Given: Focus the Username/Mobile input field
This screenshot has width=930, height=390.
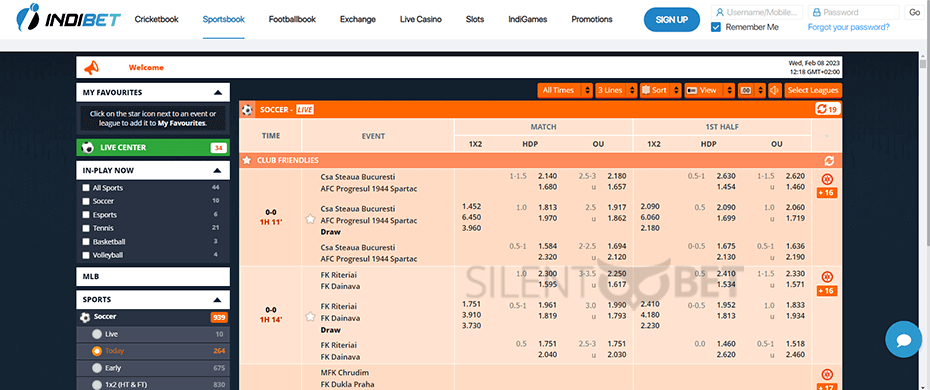Looking at the screenshot, I should click(757, 12).
